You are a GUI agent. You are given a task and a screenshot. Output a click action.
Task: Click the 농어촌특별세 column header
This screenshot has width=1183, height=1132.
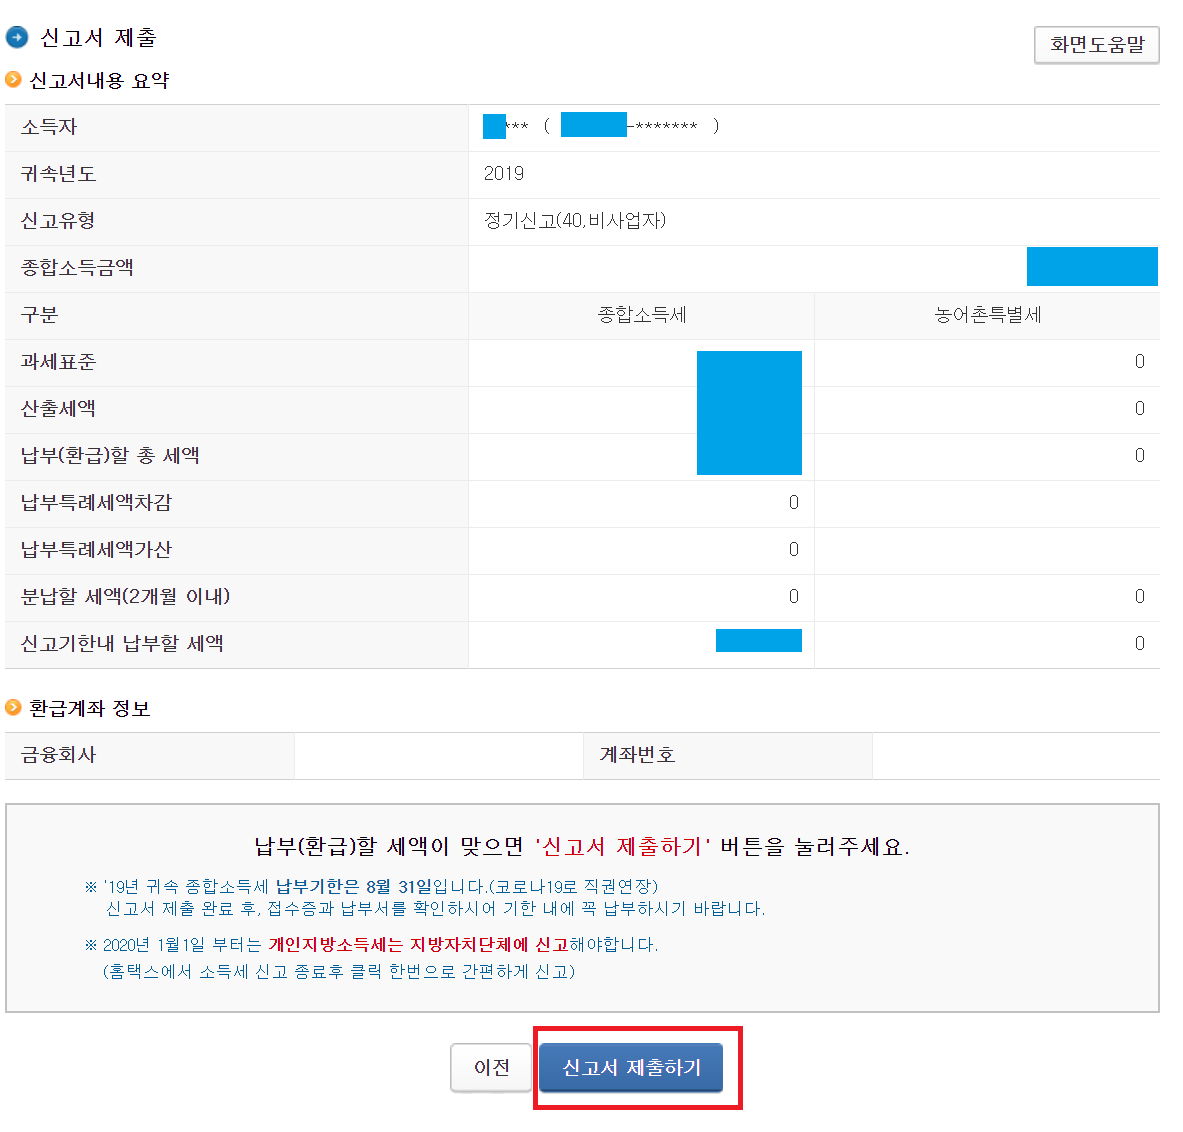pyautogui.click(x=987, y=315)
